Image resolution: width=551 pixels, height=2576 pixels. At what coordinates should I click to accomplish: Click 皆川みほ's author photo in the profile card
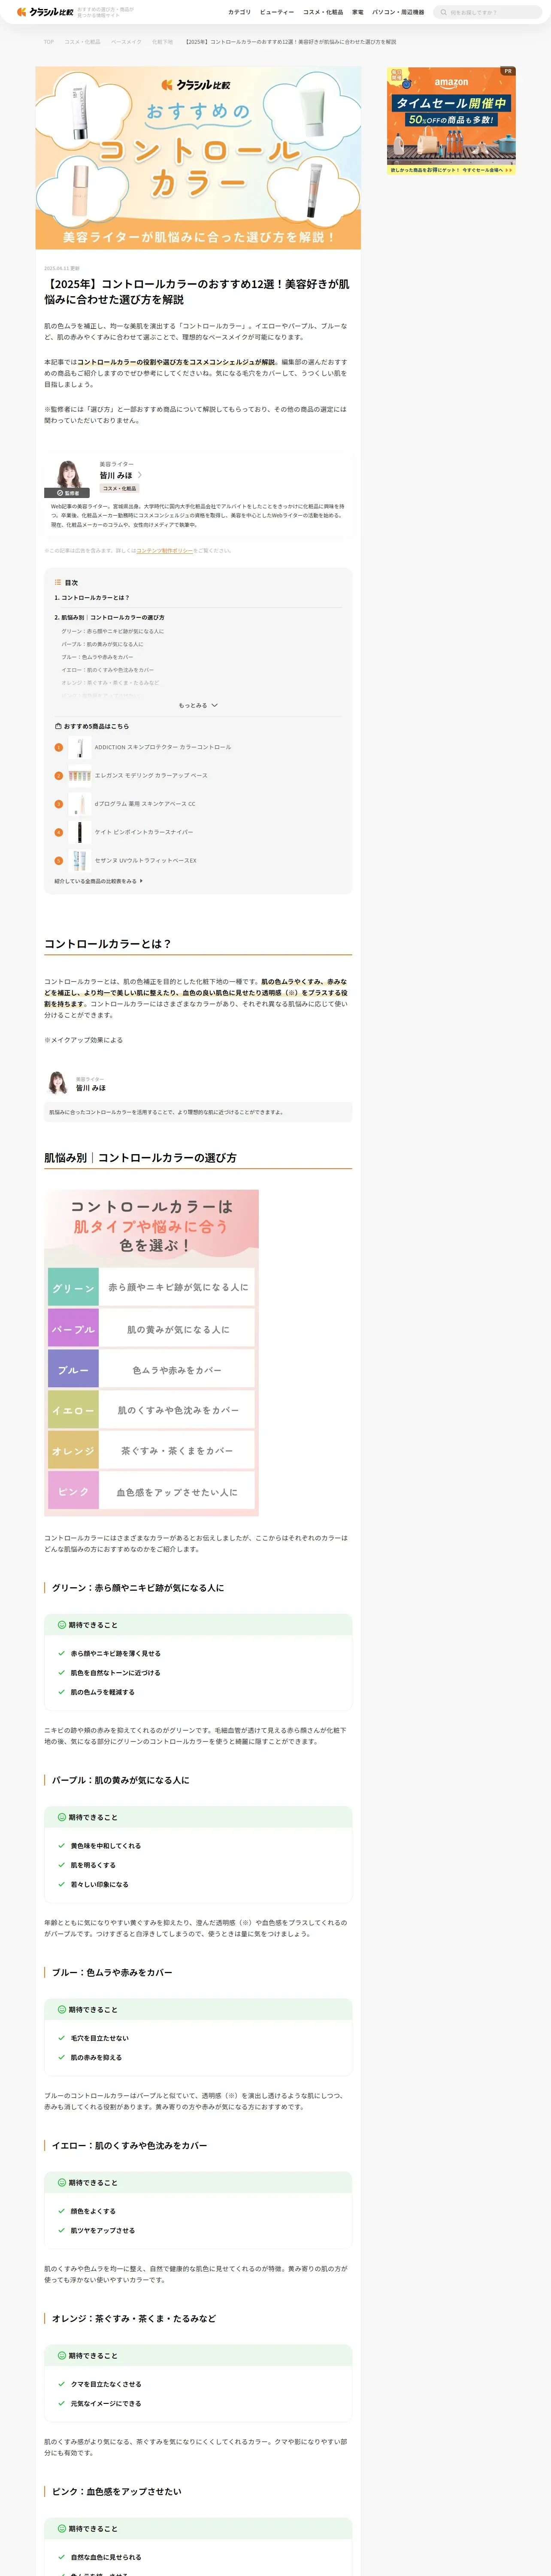coord(70,474)
